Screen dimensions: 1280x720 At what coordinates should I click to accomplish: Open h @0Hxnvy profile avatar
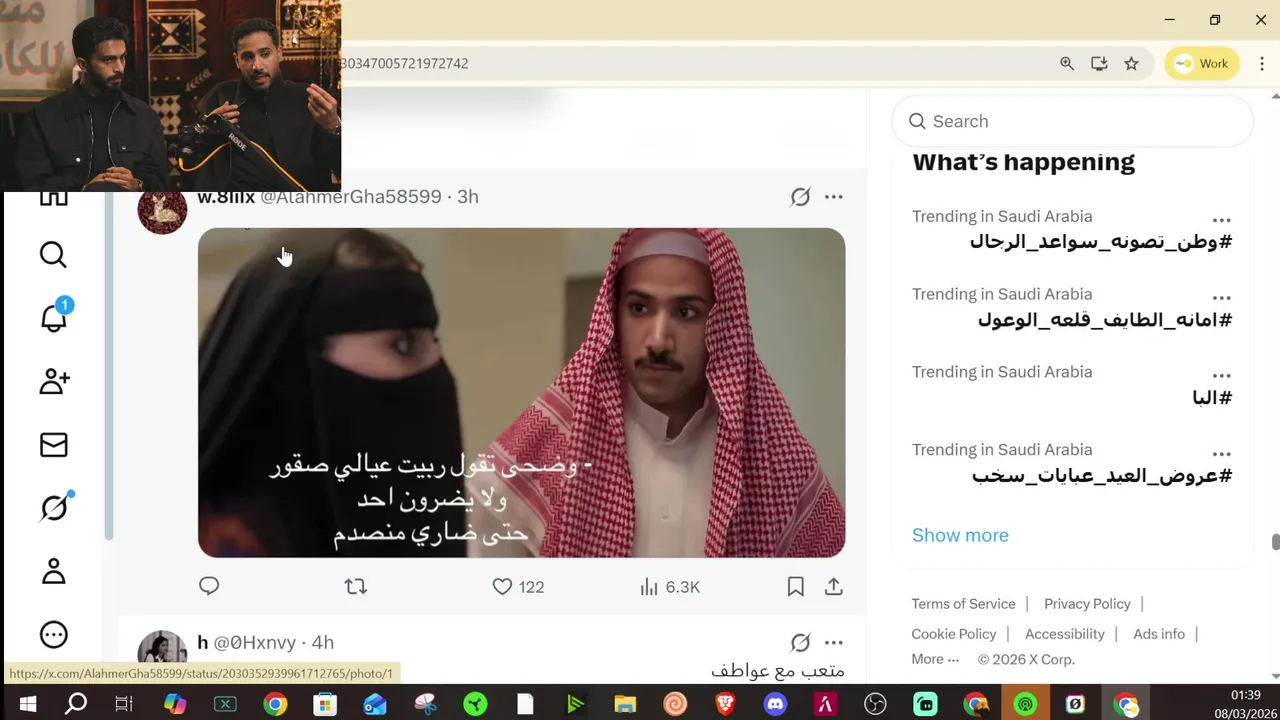(x=162, y=648)
